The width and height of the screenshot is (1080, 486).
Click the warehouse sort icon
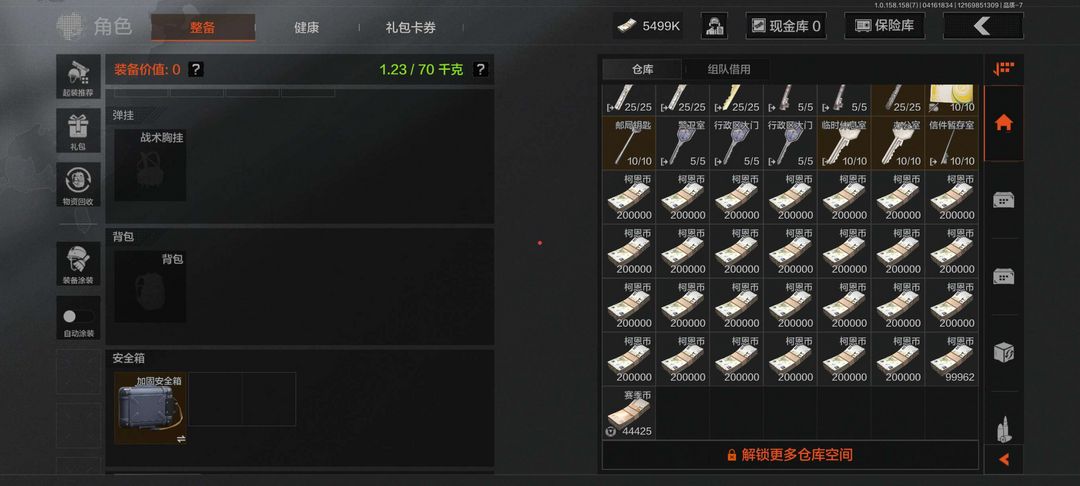pos(1004,69)
